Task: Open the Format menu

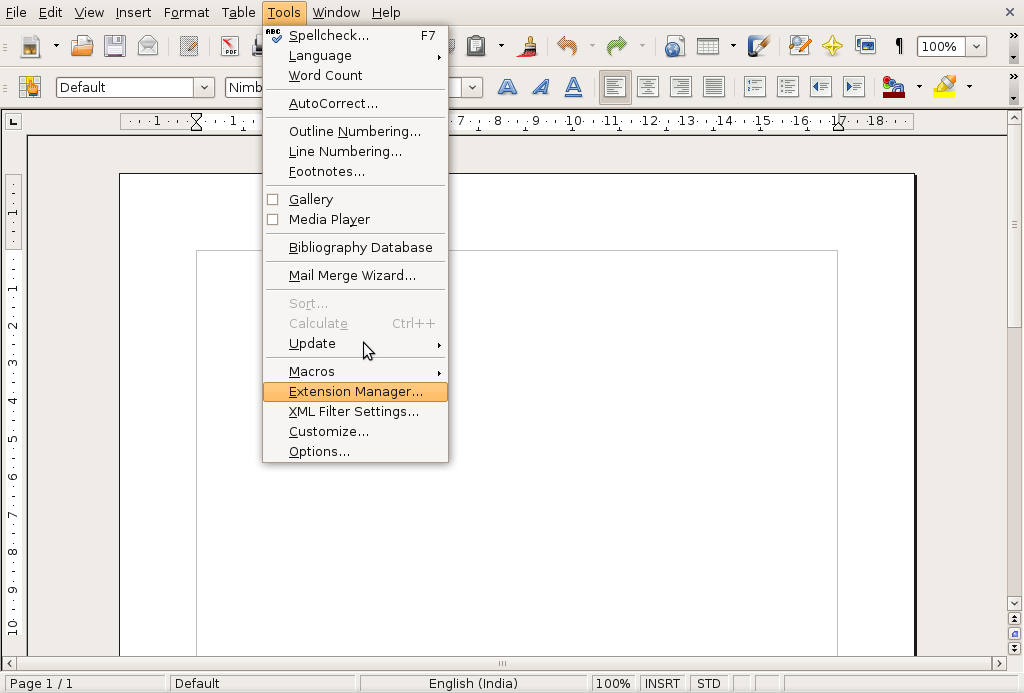Action: [186, 12]
